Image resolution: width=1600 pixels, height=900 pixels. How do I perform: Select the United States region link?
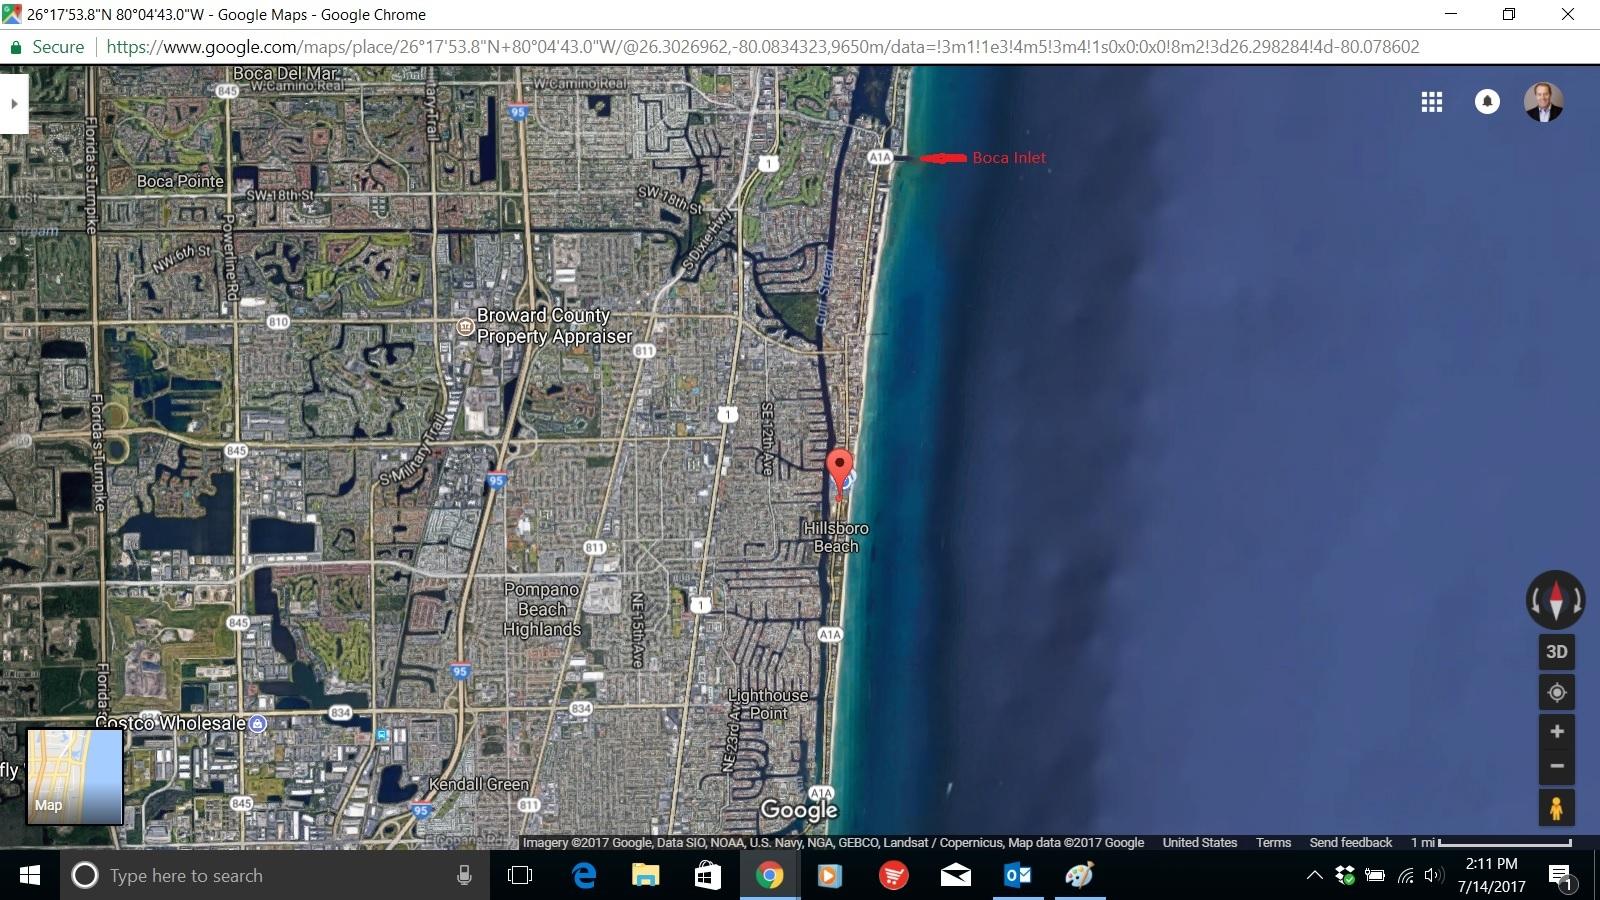tap(1199, 843)
